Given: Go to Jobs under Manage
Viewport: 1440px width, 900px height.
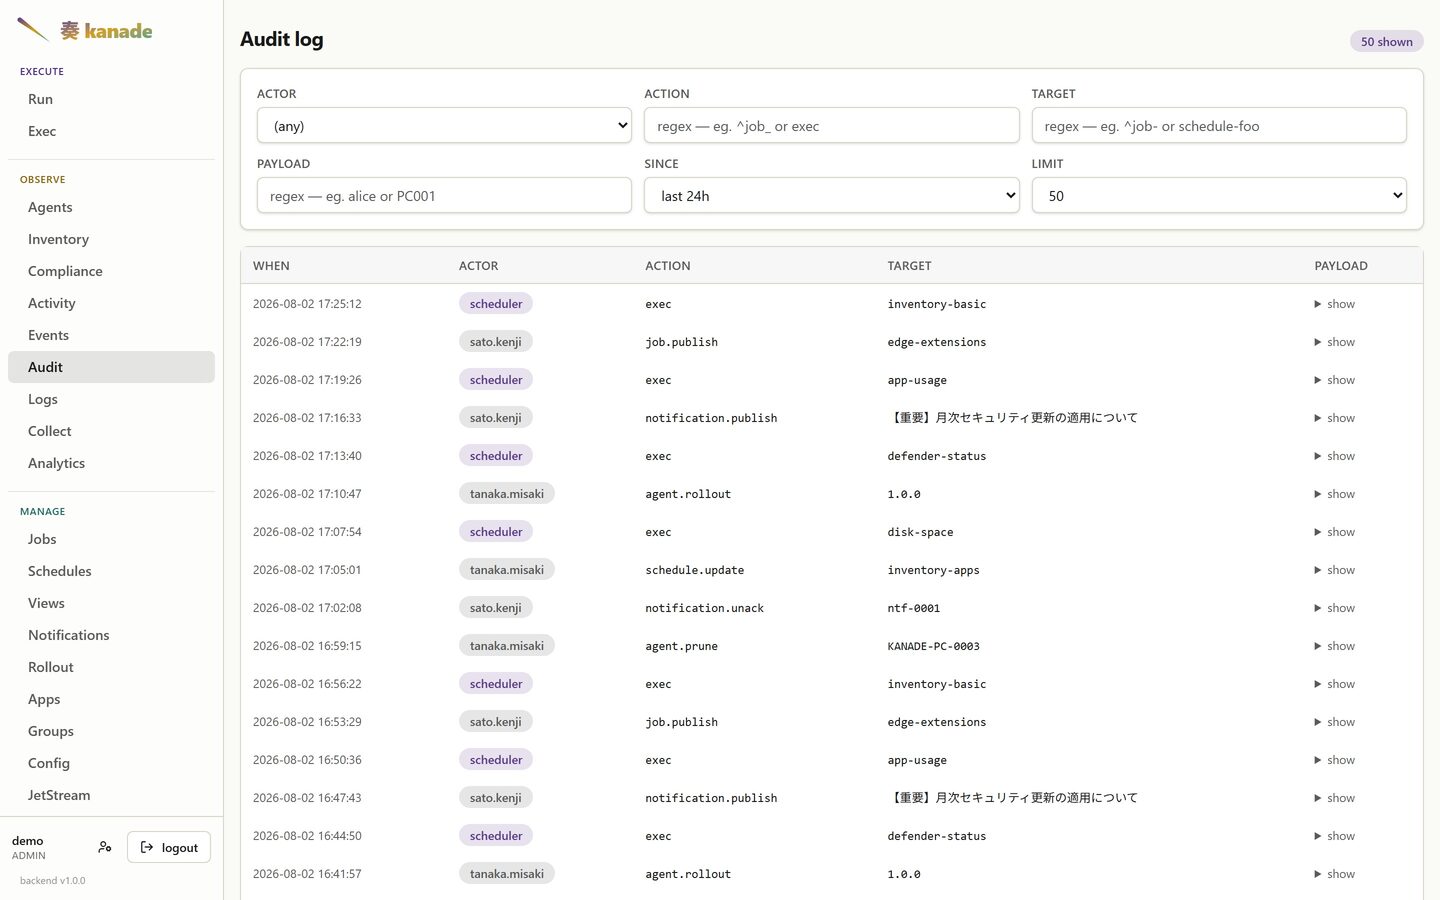Looking at the screenshot, I should coord(111,539).
